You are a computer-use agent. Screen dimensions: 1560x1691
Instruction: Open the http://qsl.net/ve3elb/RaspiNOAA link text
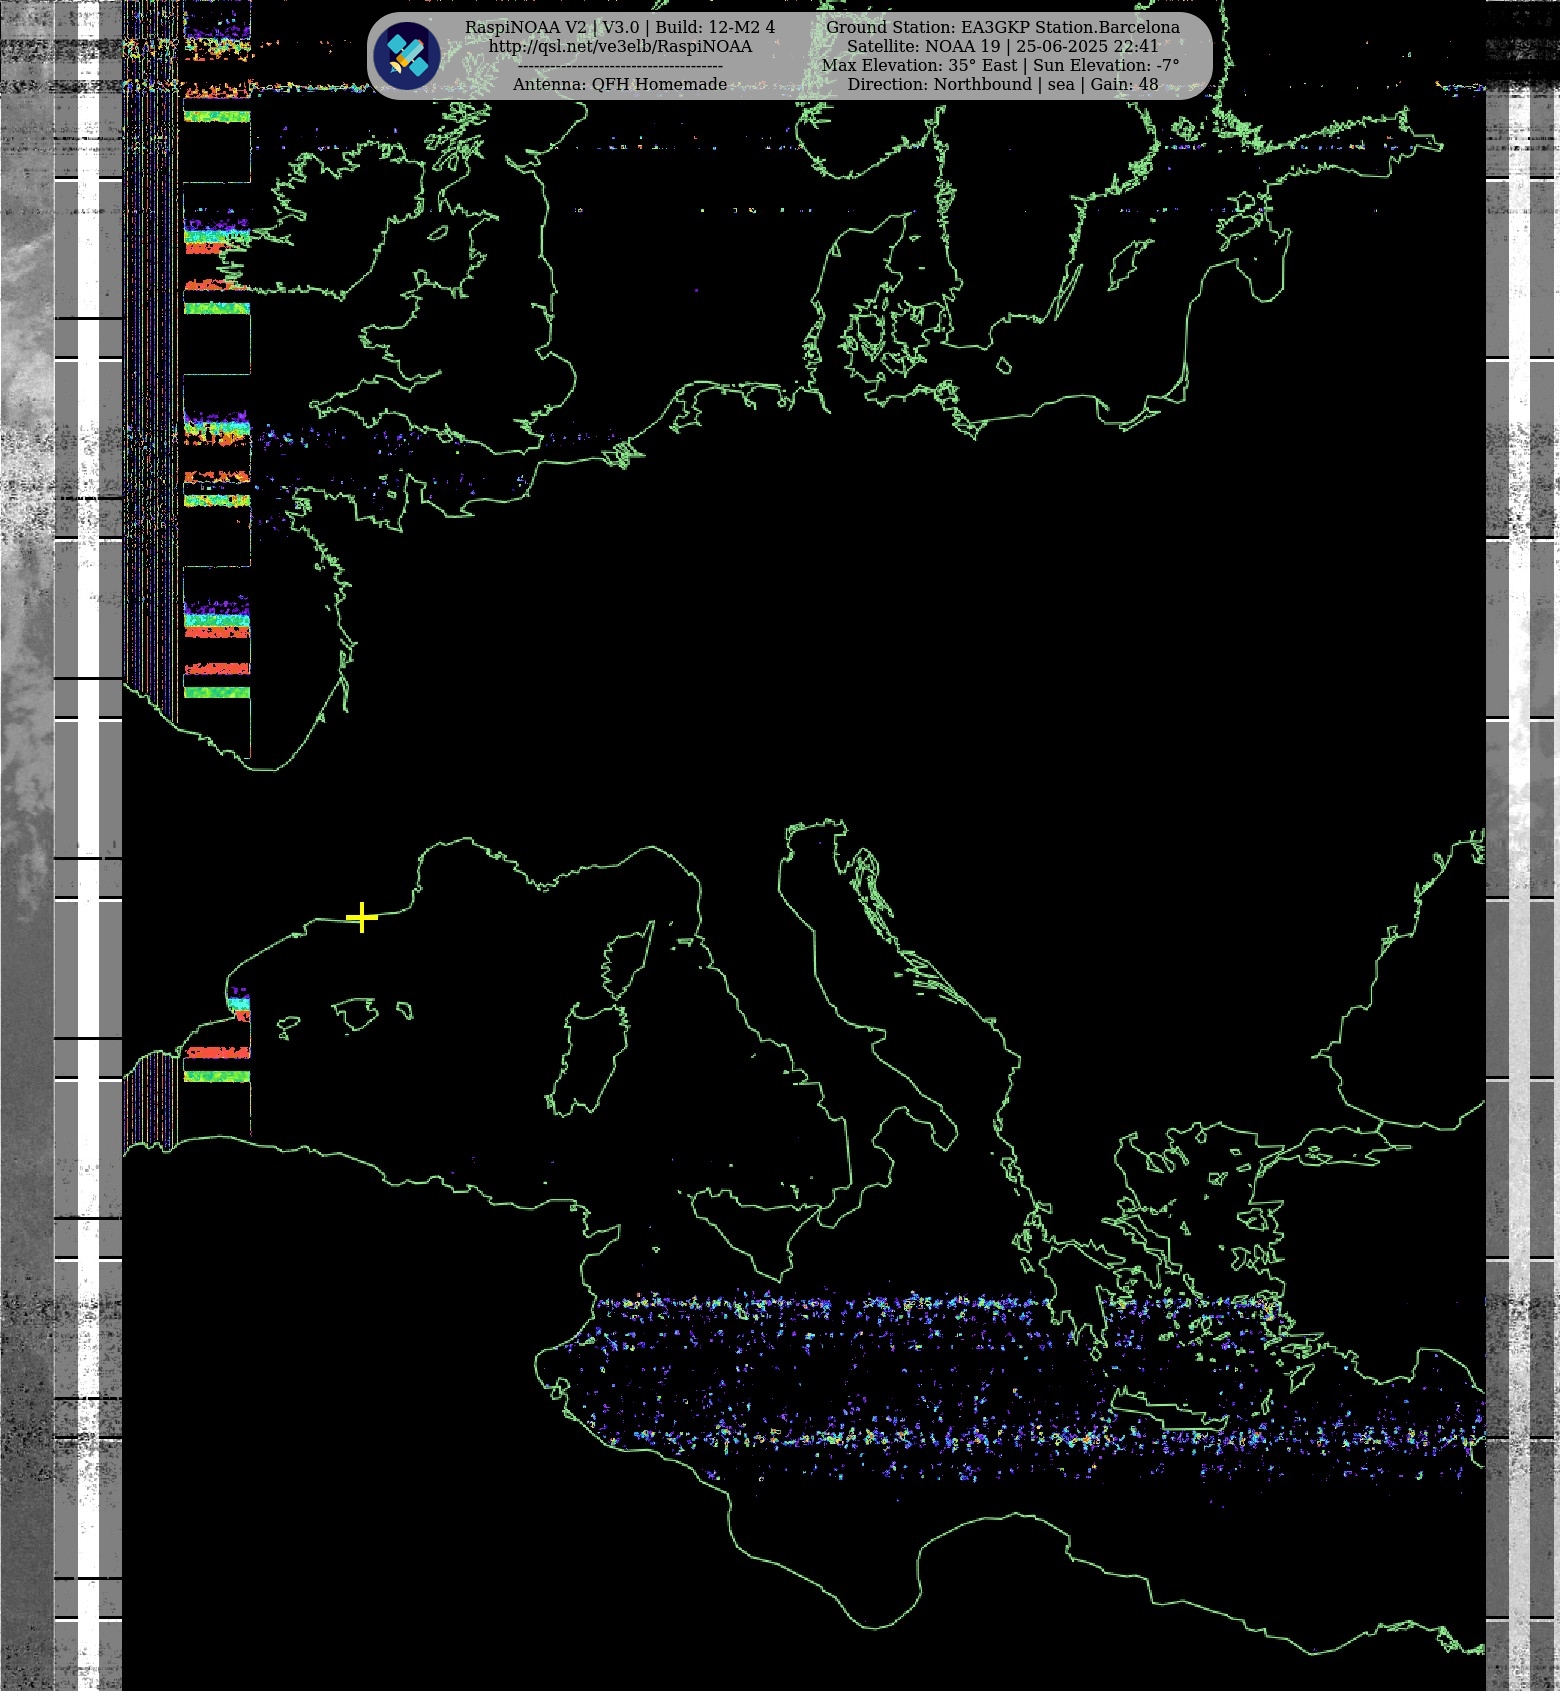click(x=620, y=46)
